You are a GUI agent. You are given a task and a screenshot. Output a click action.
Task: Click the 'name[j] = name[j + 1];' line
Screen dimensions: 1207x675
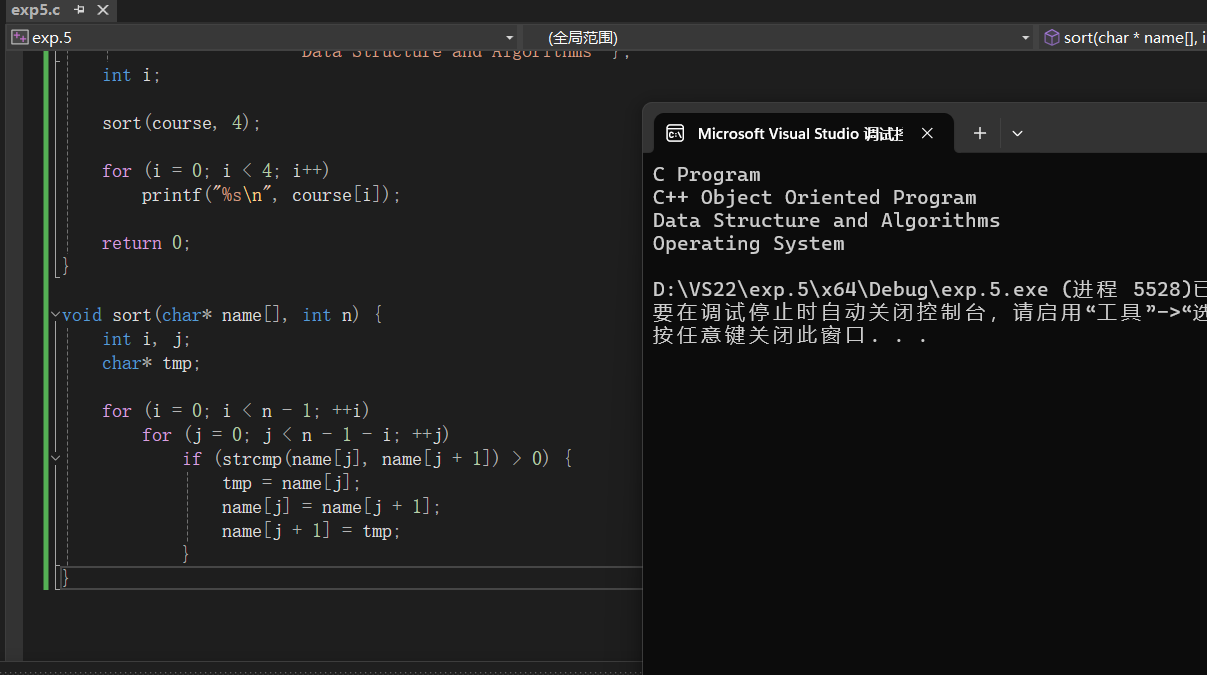tap(331, 507)
